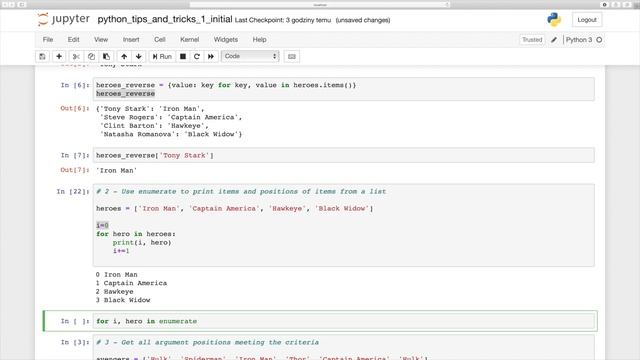Open the Insert menu
Image resolution: width=640 pixels, height=360 pixels.
coord(131,40)
